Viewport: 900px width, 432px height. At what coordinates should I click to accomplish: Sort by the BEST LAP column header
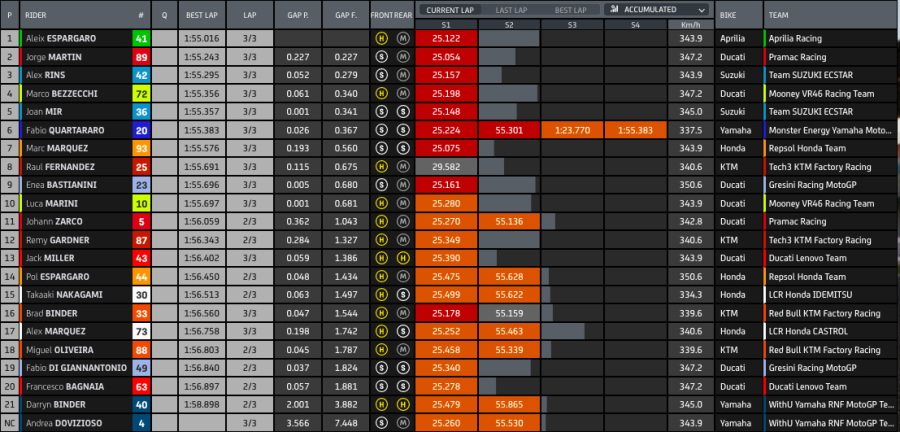(x=201, y=15)
